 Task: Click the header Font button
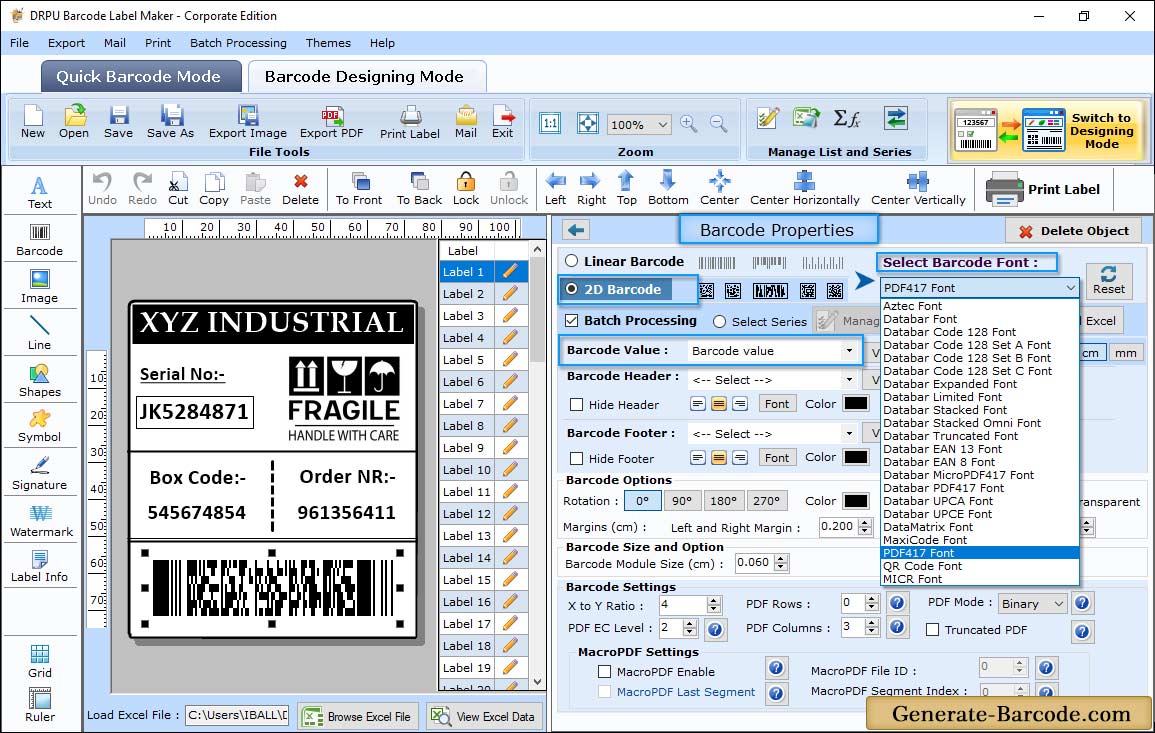tap(776, 404)
